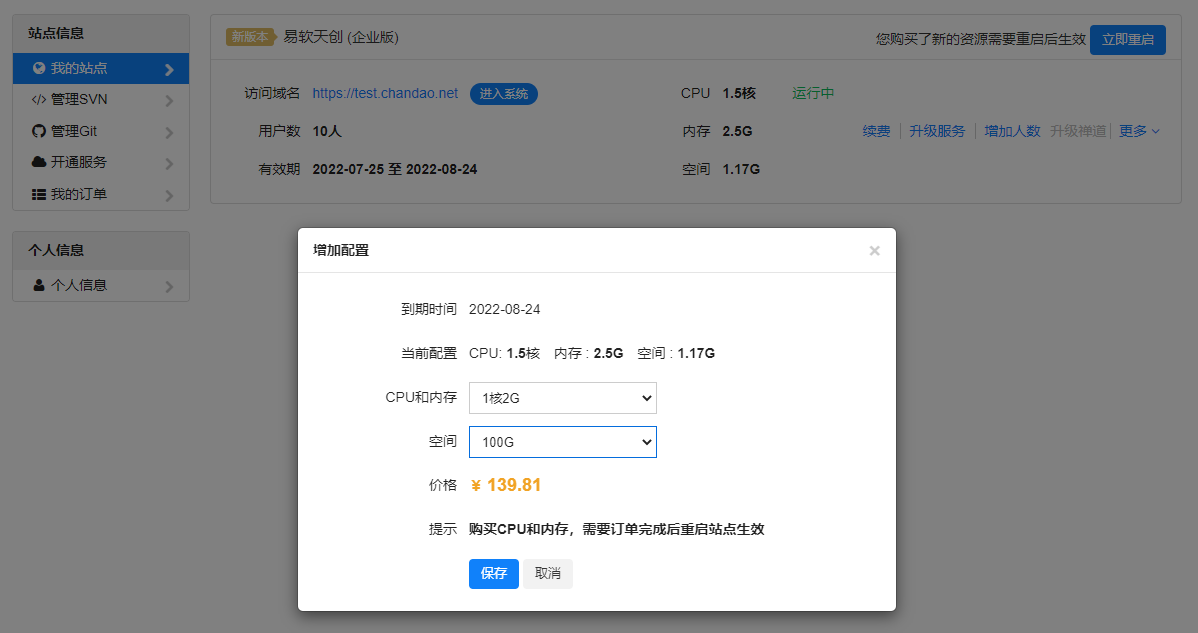Viewport: 1198px width, 633px height.
Task: Click the 增加人数 link
Action: tap(1012, 131)
